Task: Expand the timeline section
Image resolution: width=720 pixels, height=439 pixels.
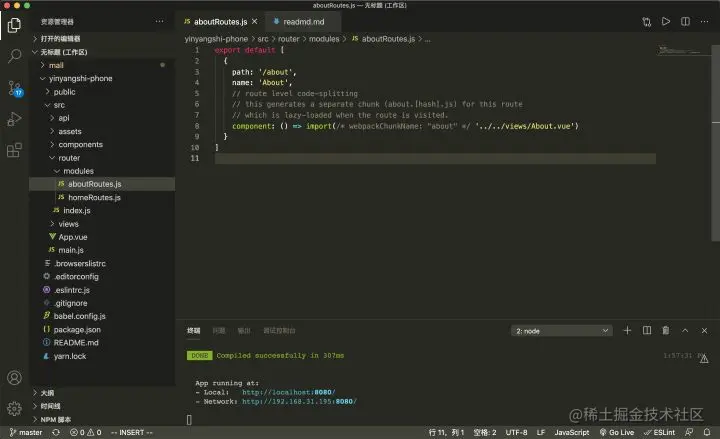Action: [102, 406]
